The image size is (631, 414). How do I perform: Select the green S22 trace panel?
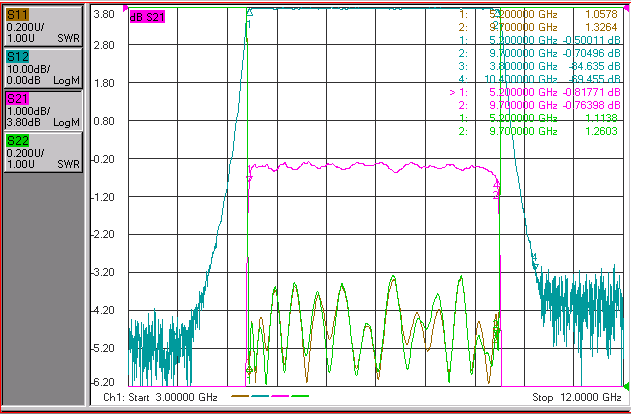(x=43, y=152)
